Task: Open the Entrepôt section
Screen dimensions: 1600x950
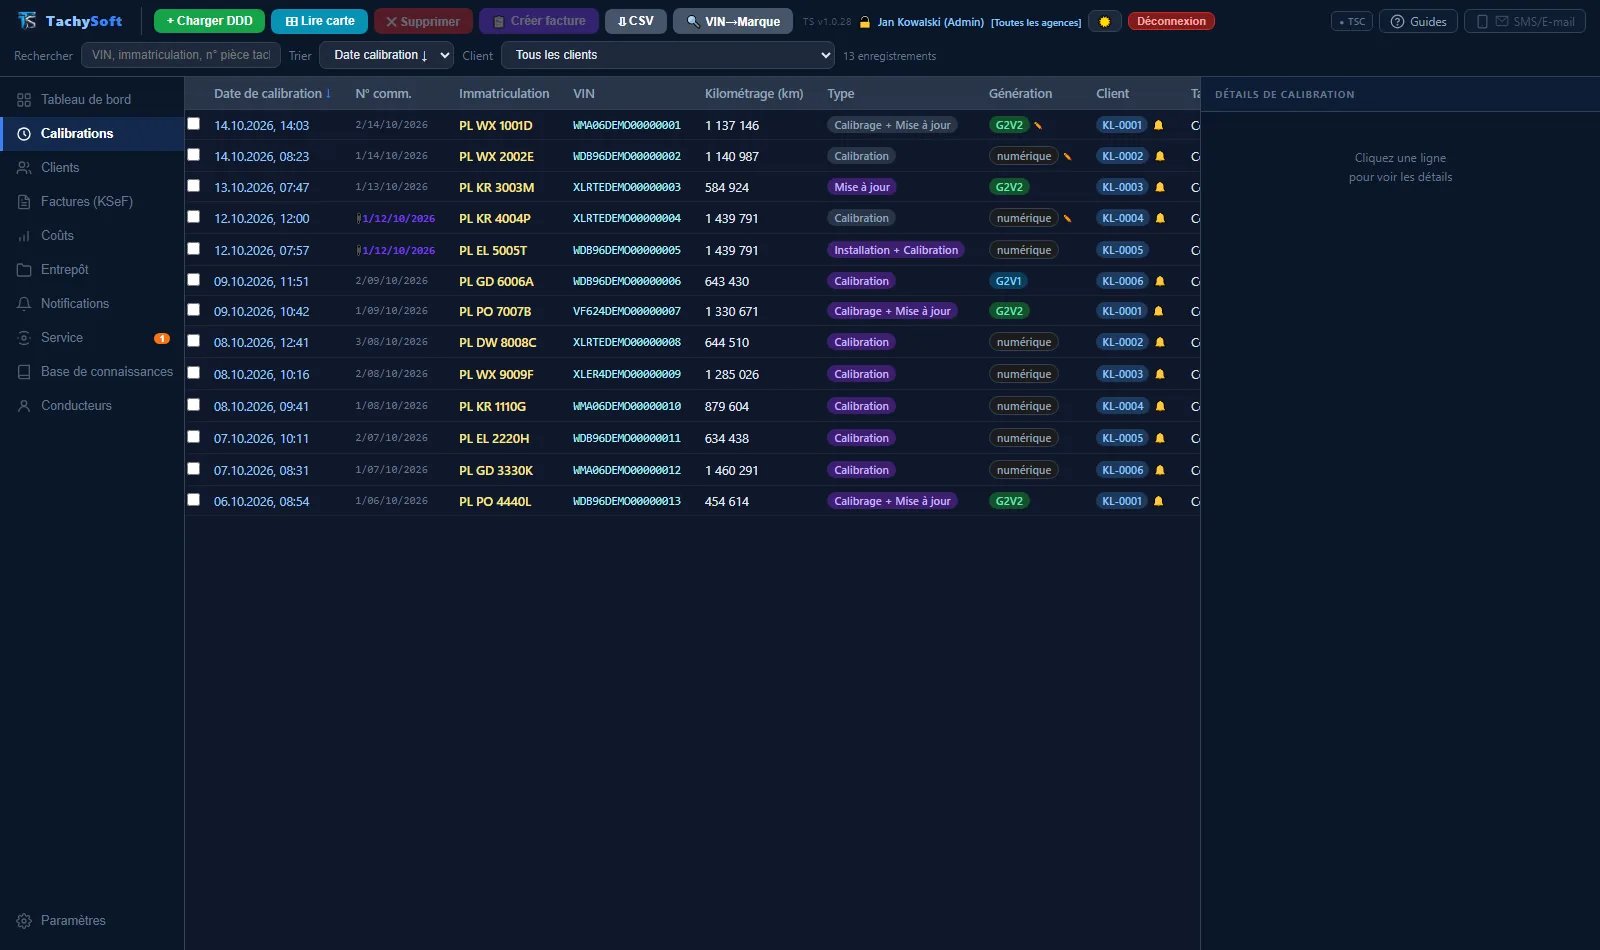Action: 92,269
